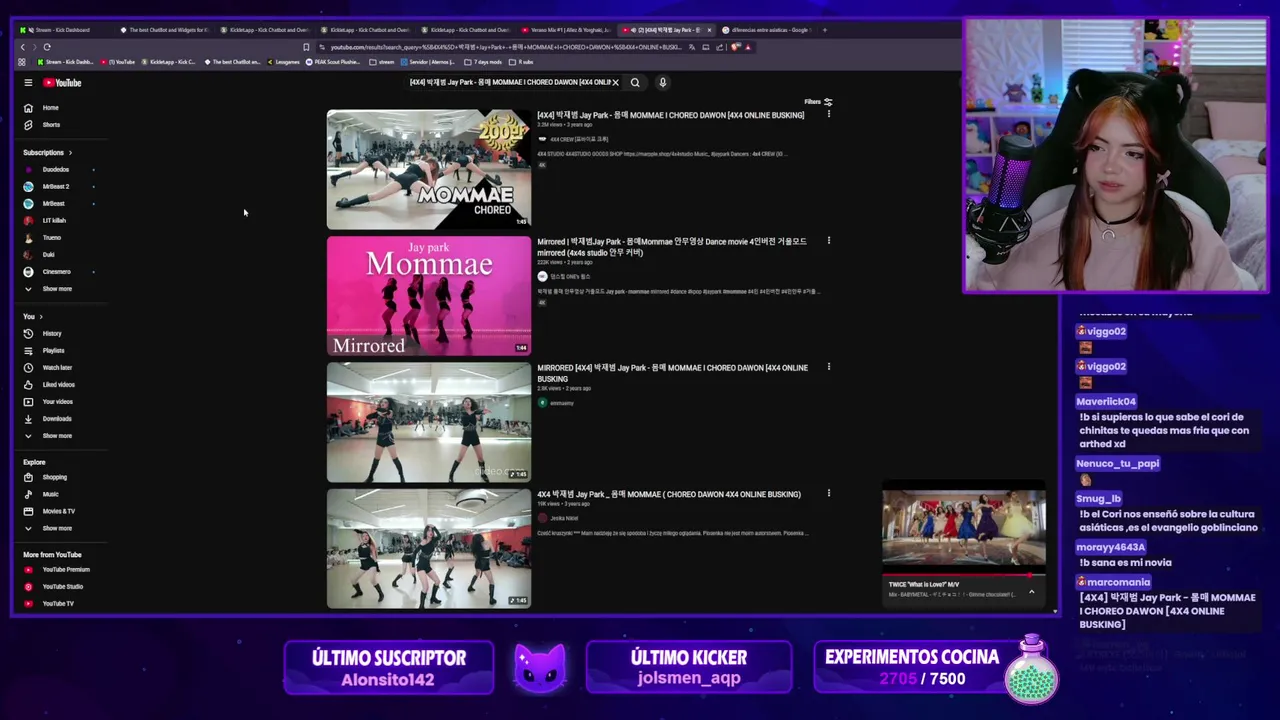Switch to Verano Mix #1 tab
This screenshot has height=720, width=1280.
(x=565, y=30)
